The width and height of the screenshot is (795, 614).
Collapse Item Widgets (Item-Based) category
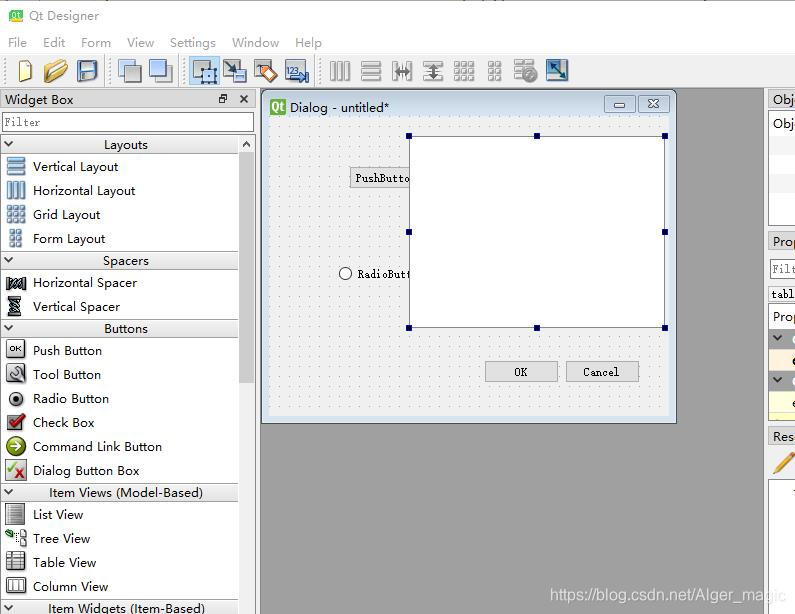click(x=9, y=607)
